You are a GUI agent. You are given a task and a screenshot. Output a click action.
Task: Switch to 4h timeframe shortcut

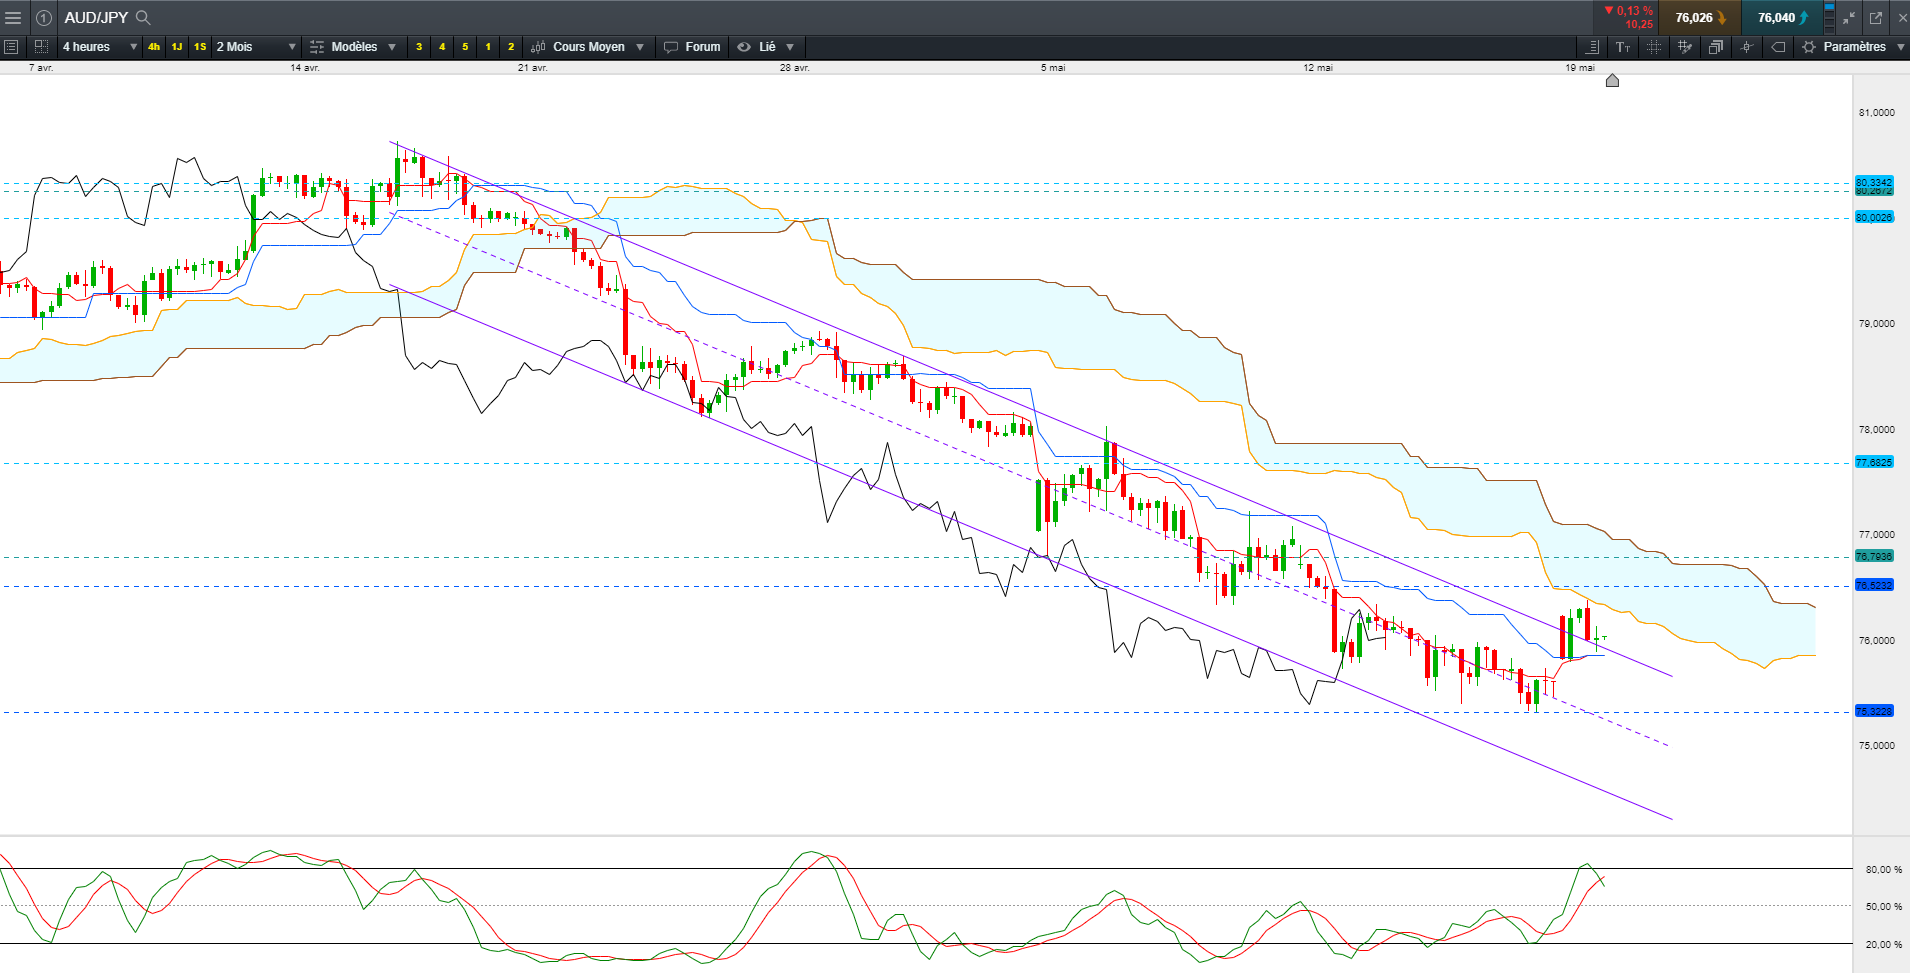154,47
